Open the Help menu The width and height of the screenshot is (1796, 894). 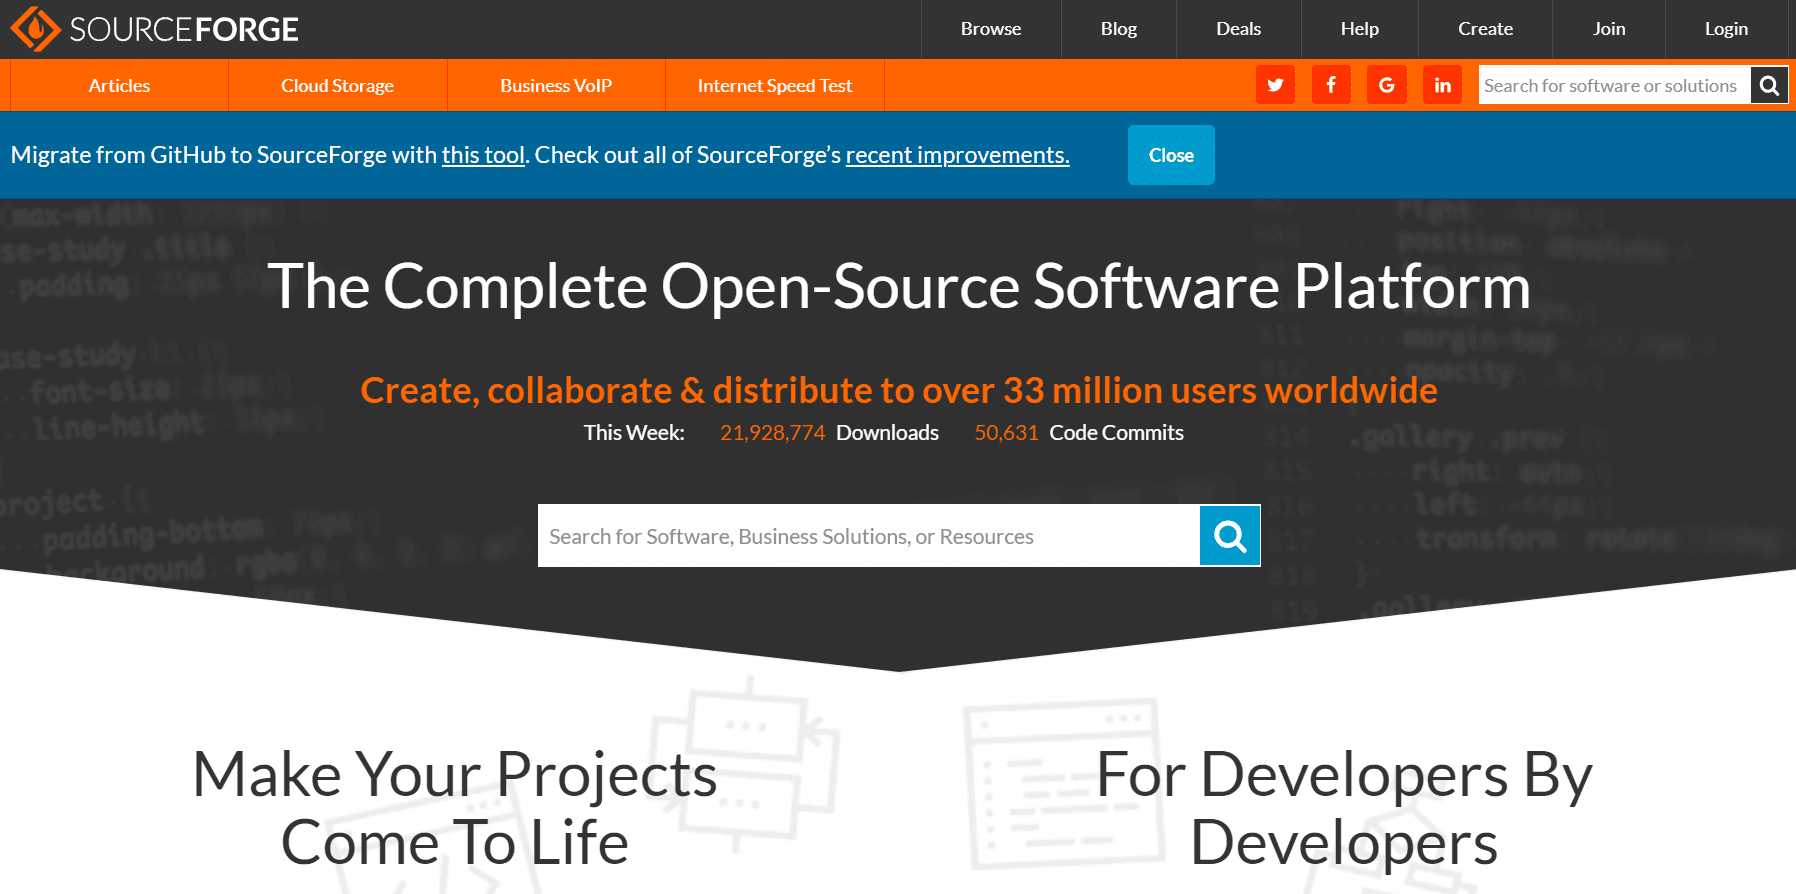click(1360, 29)
